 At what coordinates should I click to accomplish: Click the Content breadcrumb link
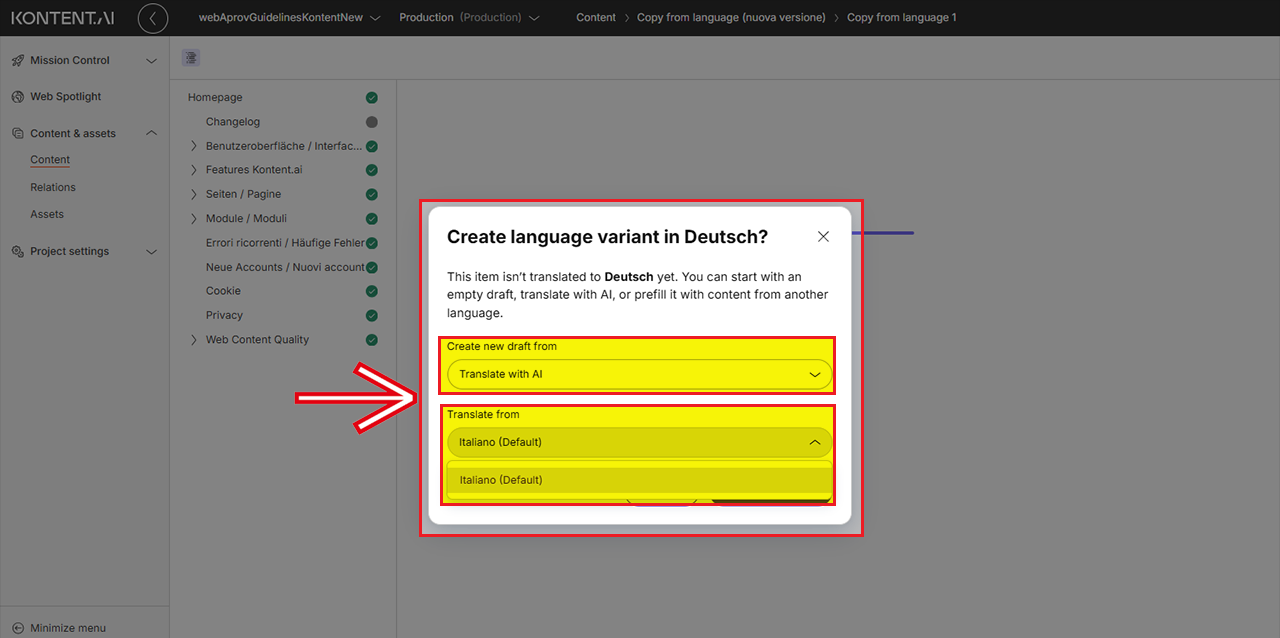tap(596, 18)
